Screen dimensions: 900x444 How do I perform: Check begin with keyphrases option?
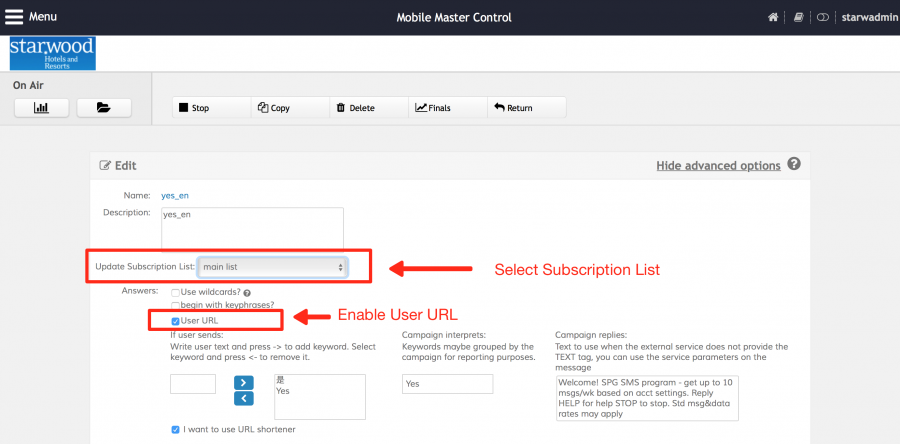[x=176, y=306]
